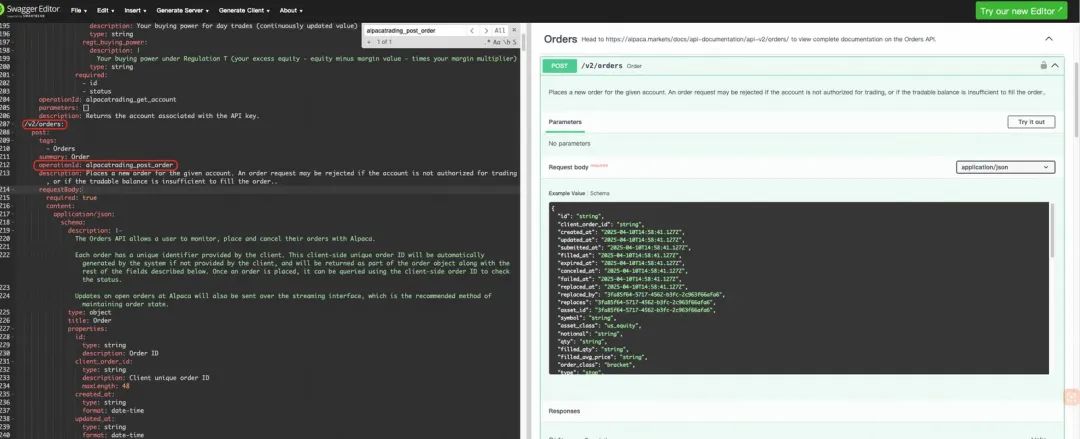
Task: Collapse the Orders section chevron
Action: pos(1049,39)
